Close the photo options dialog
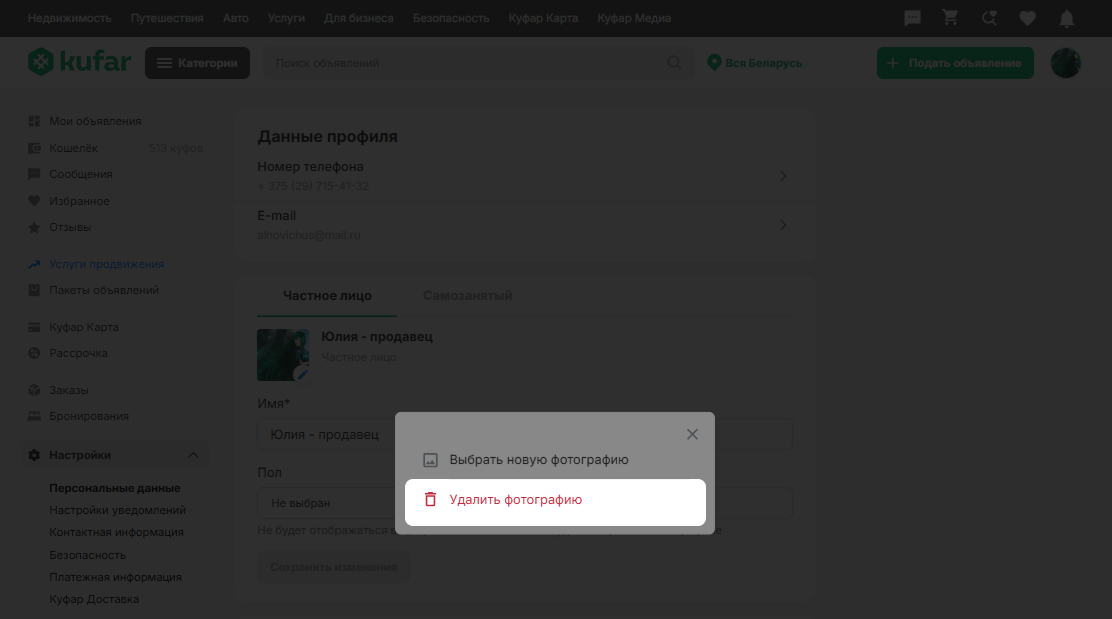 point(692,434)
